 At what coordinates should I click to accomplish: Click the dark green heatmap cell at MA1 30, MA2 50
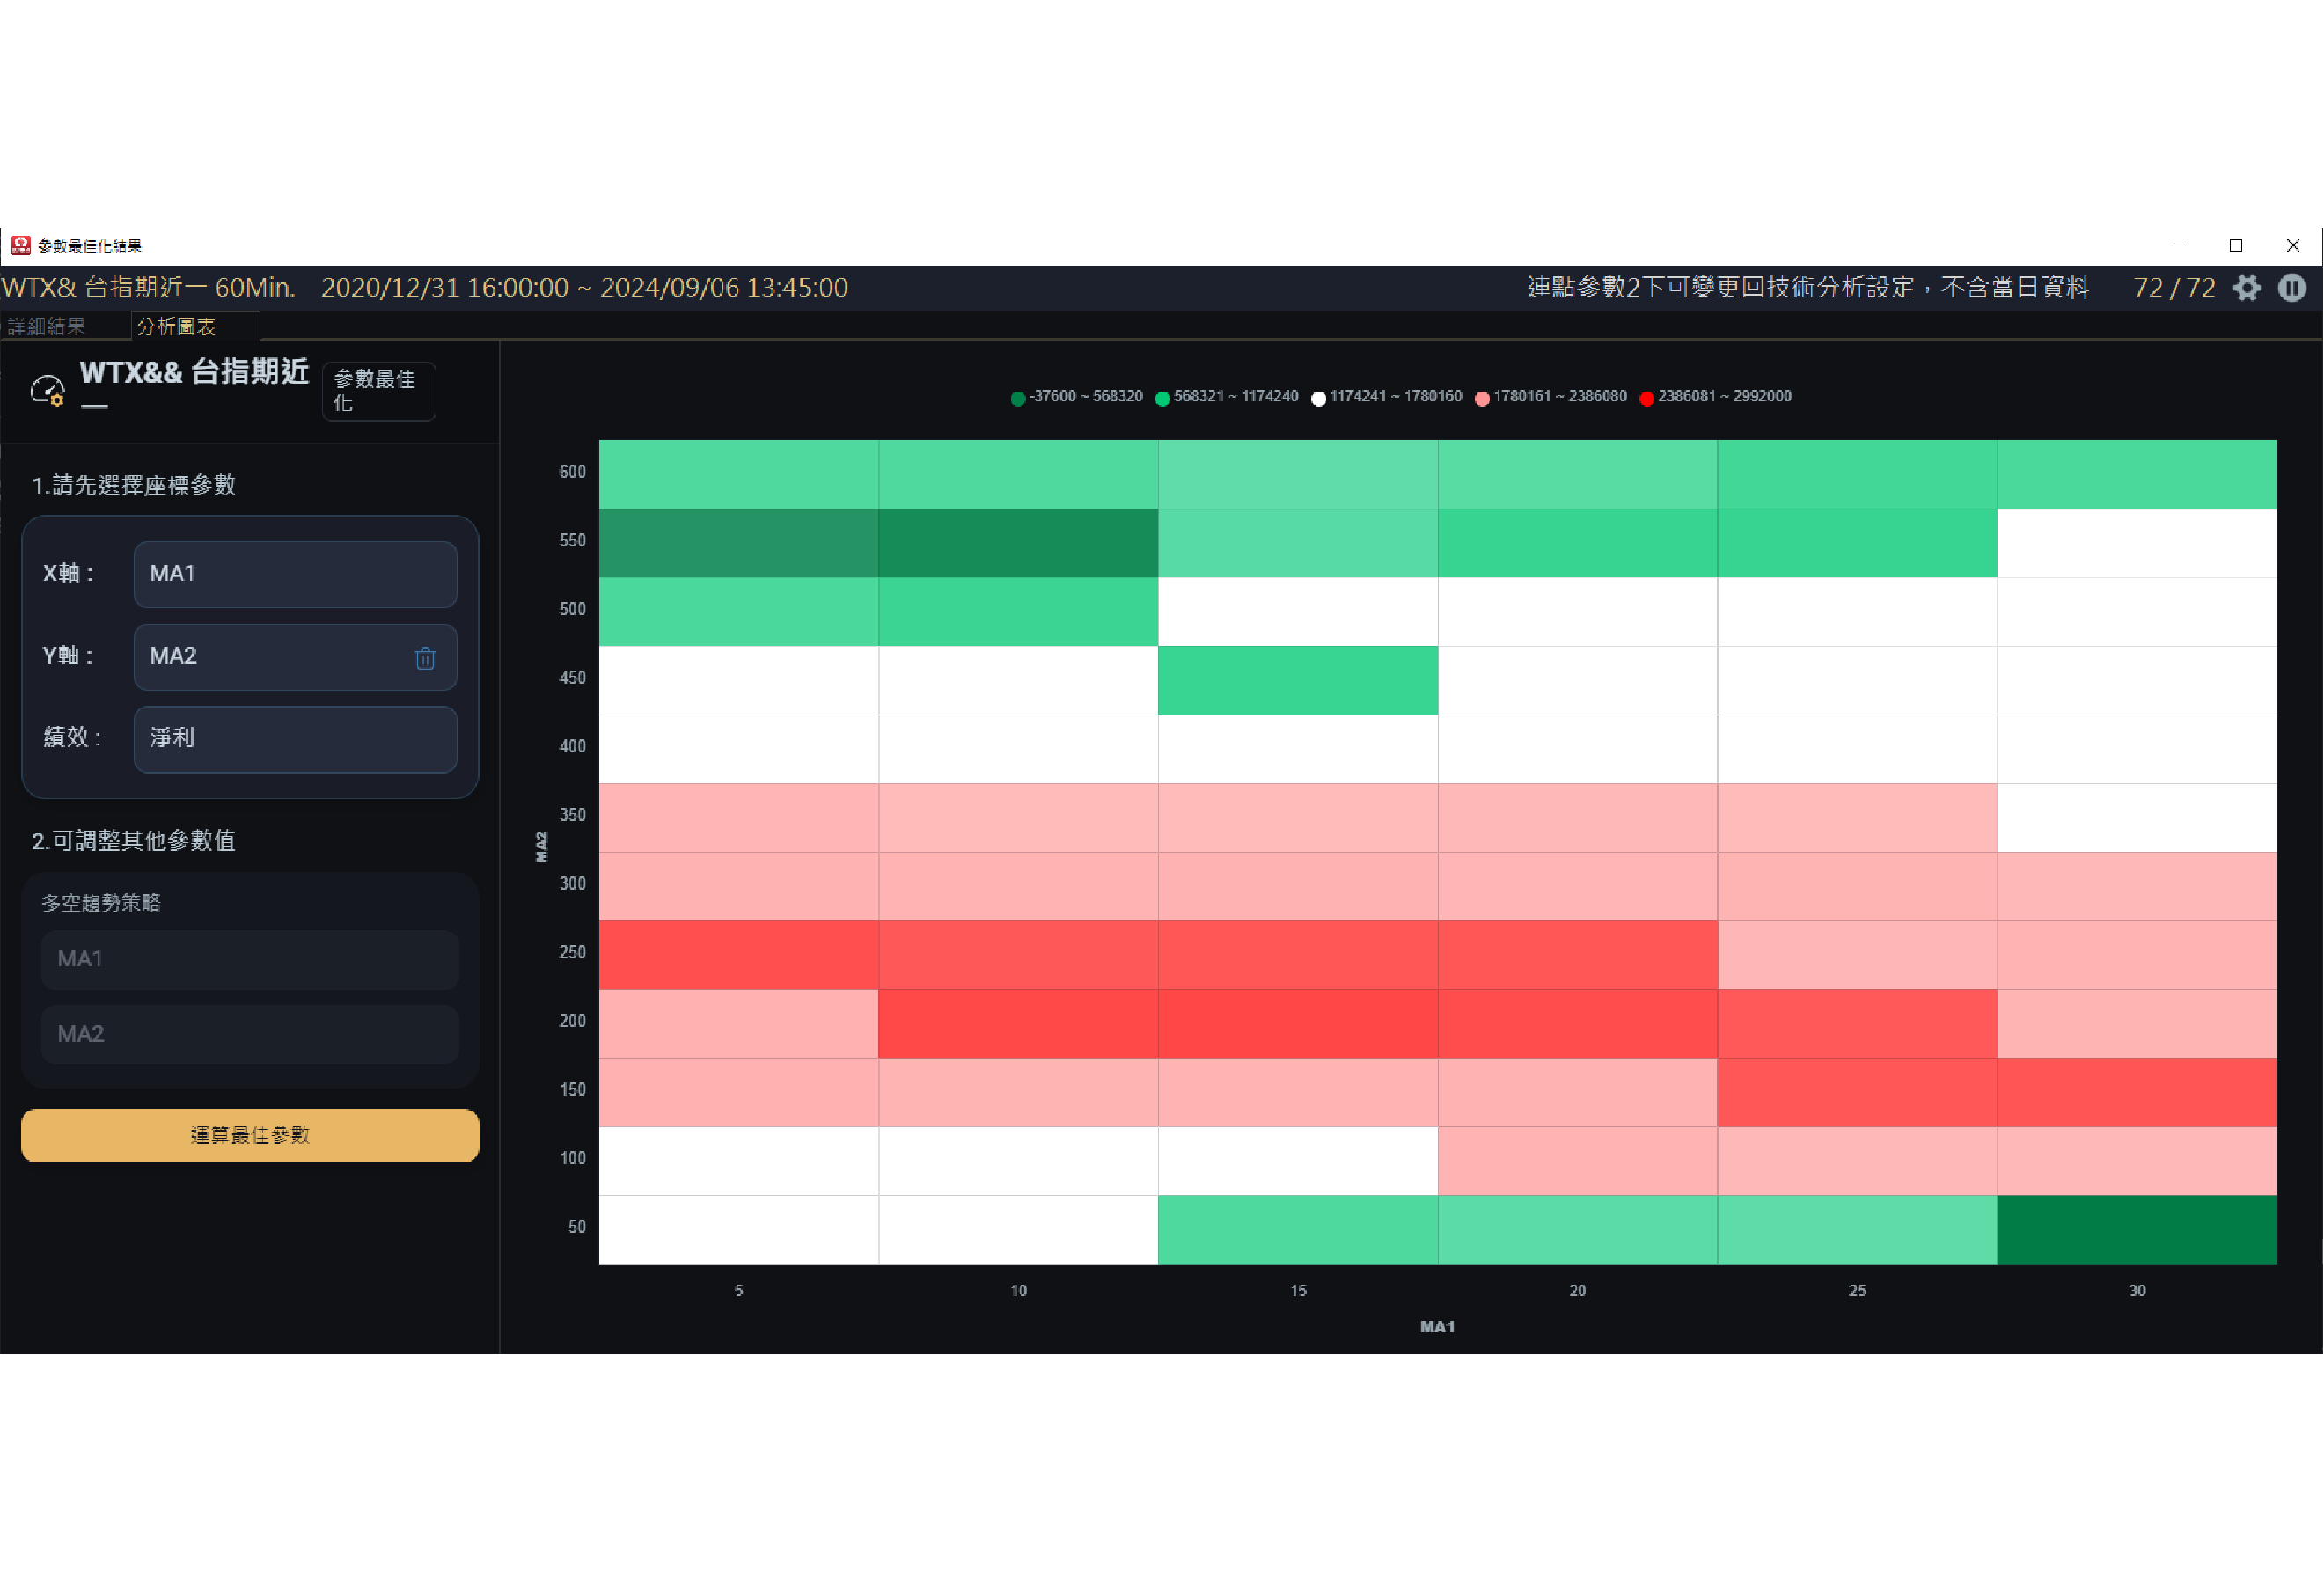tap(2137, 1229)
